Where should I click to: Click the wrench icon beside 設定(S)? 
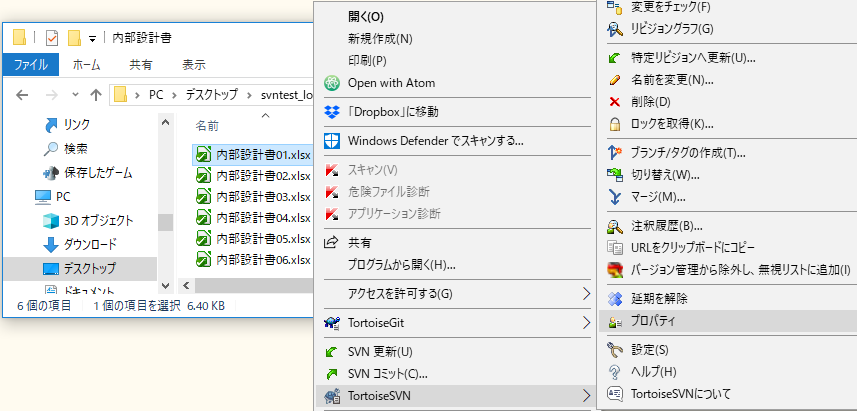[615, 349]
